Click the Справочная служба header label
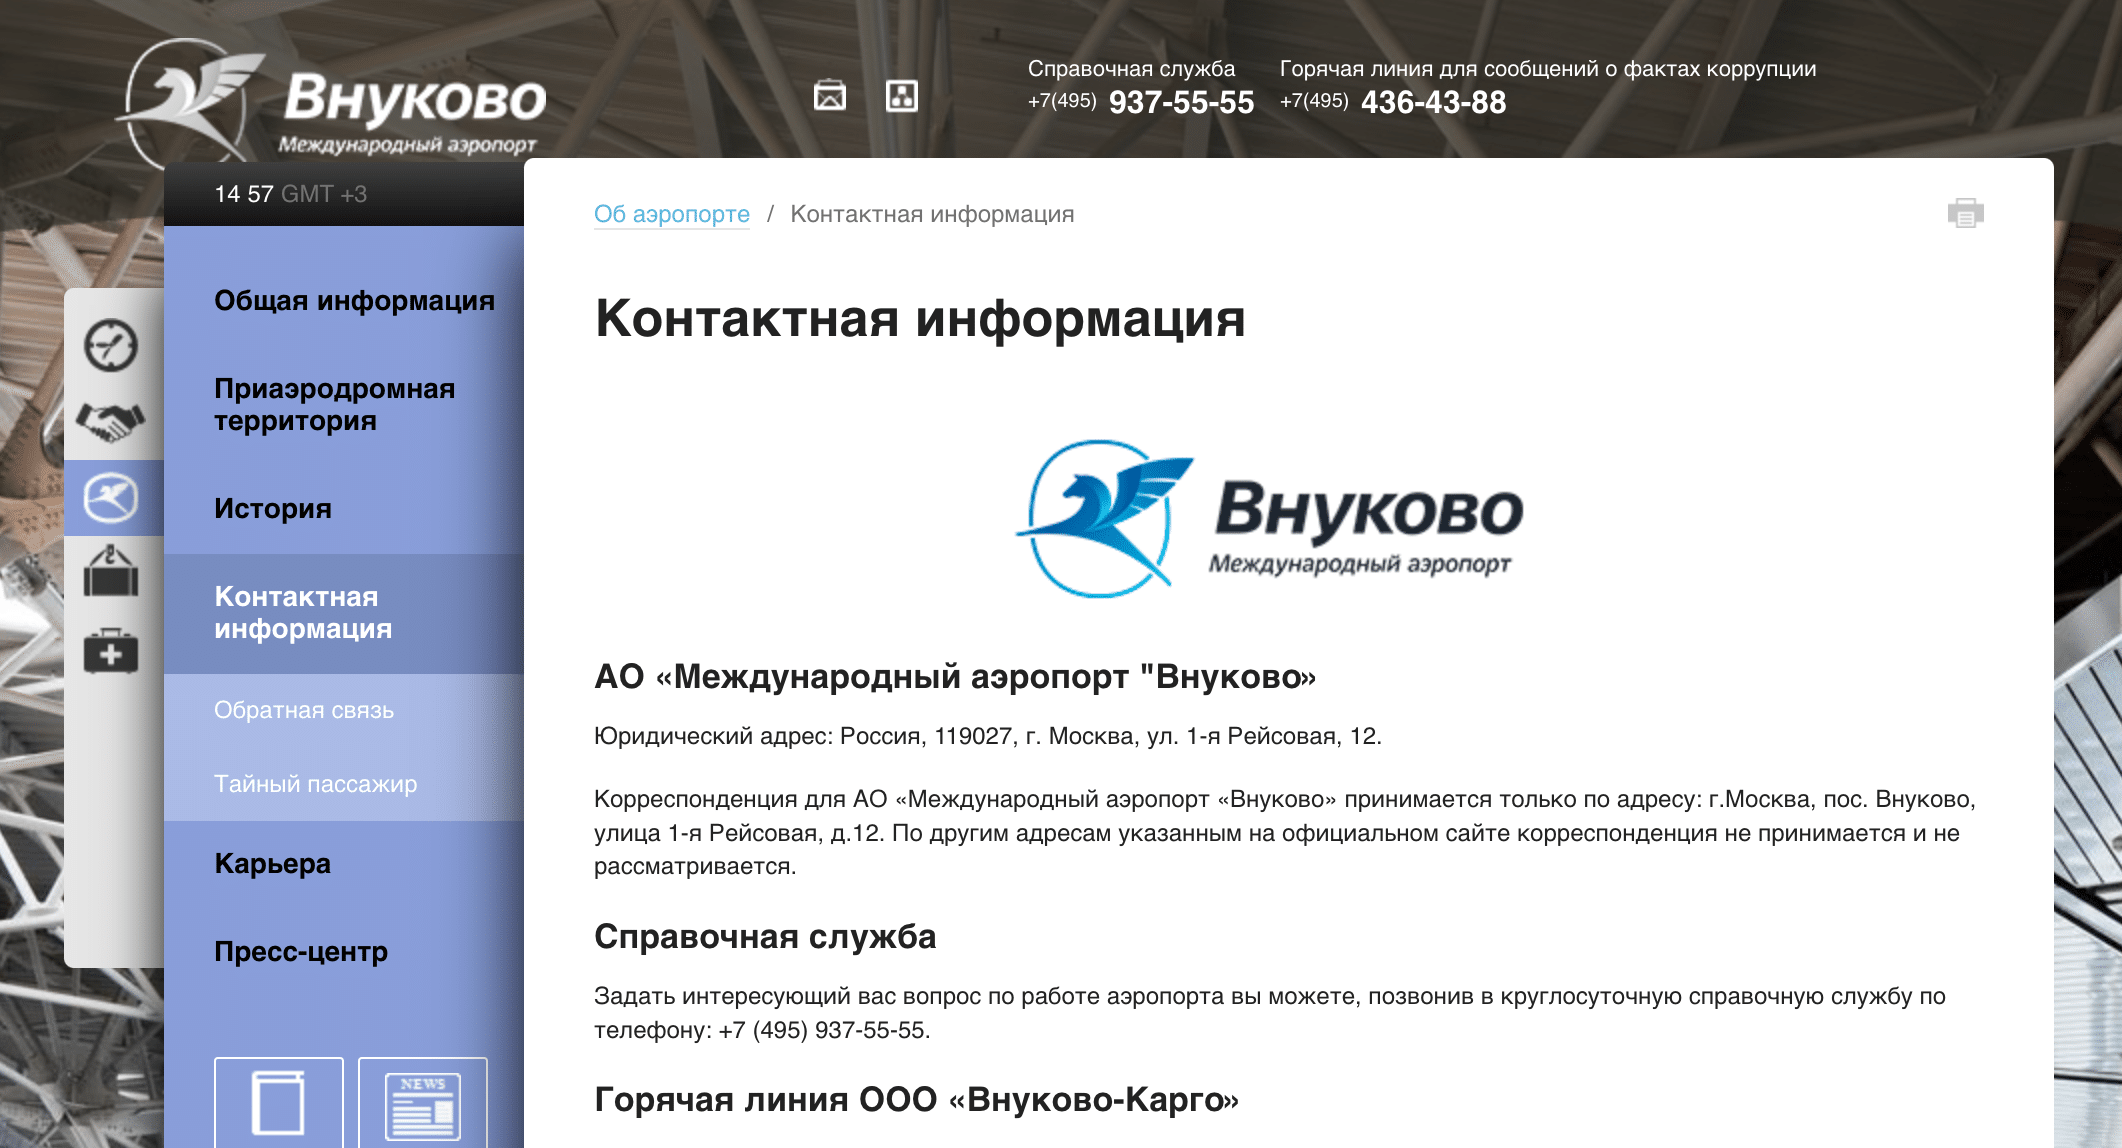This screenshot has width=2122, height=1148. click(x=1131, y=69)
